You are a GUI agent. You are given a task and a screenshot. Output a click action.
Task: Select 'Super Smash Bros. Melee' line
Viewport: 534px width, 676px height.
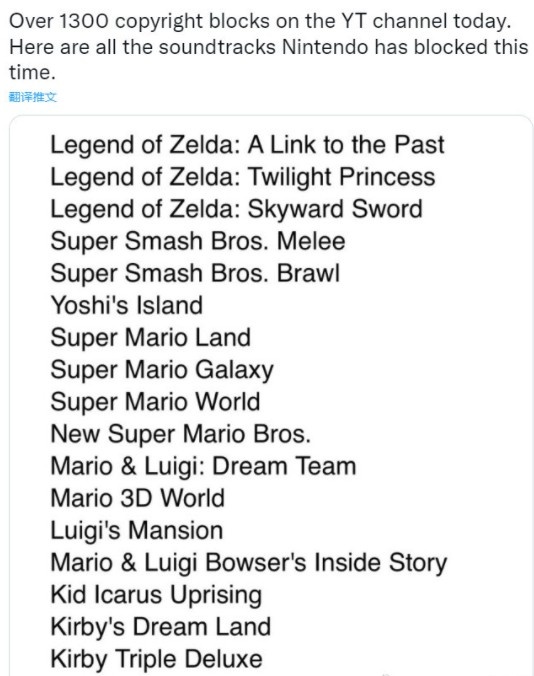198,241
